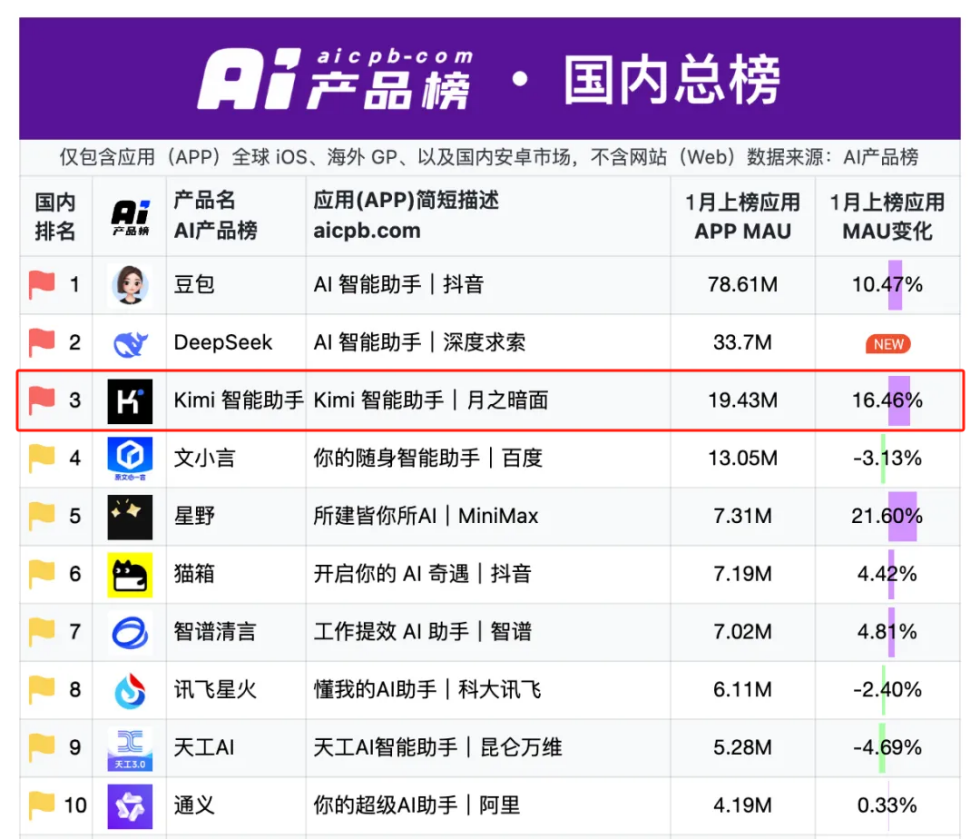Click the yellow flag beside rank 10
This screenshot has width=980, height=839.
pyautogui.click(x=42, y=805)
